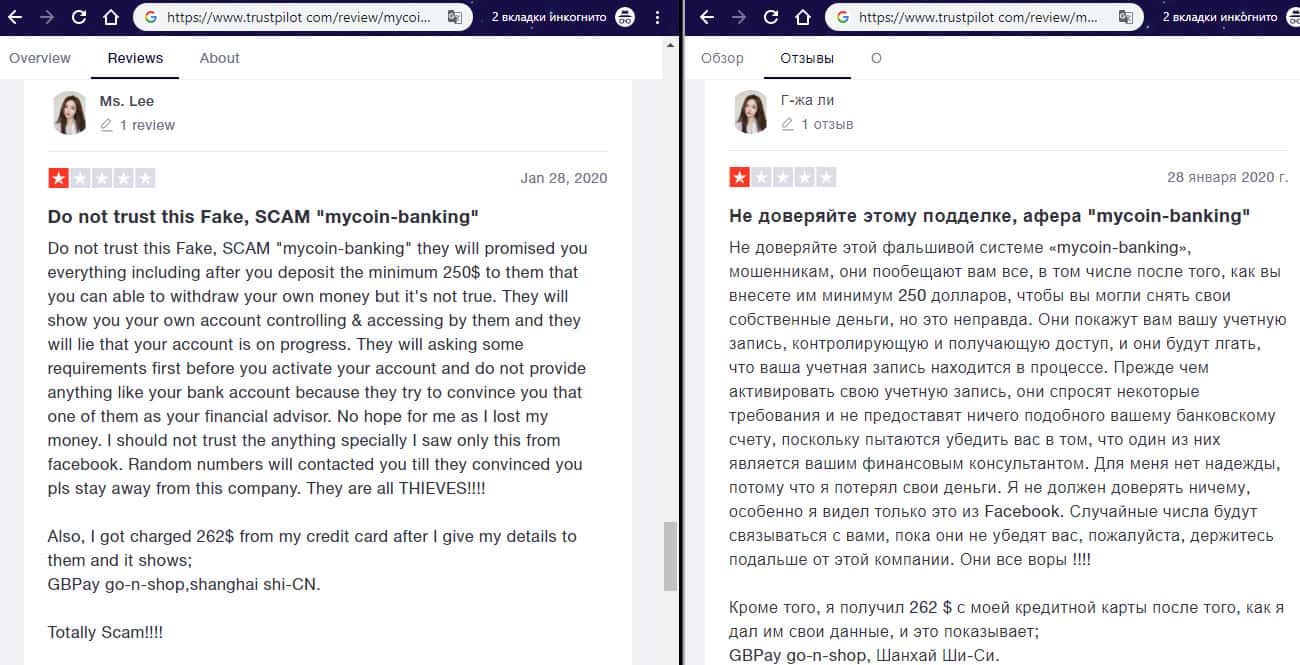Click the right window URL address field
This screenshot has height=665, width=1300.
tap(984, 17)
